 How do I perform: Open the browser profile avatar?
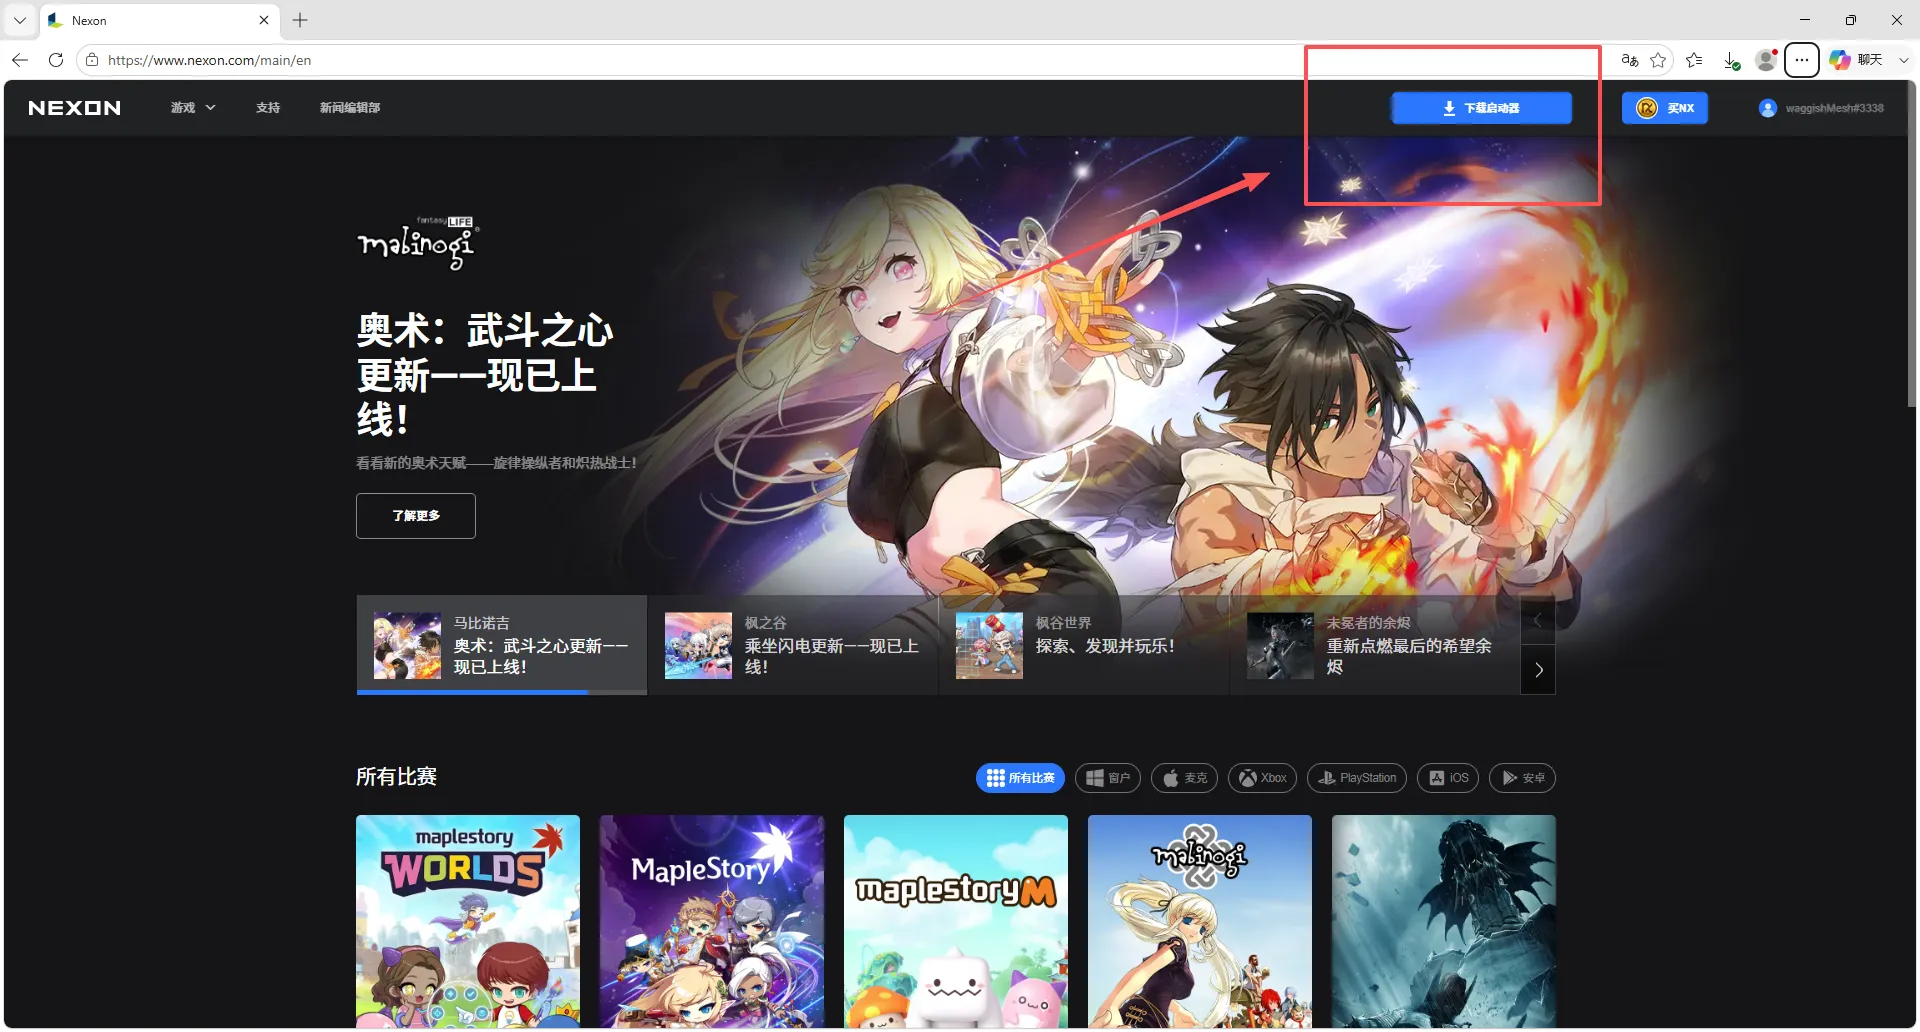[1767, 60]
